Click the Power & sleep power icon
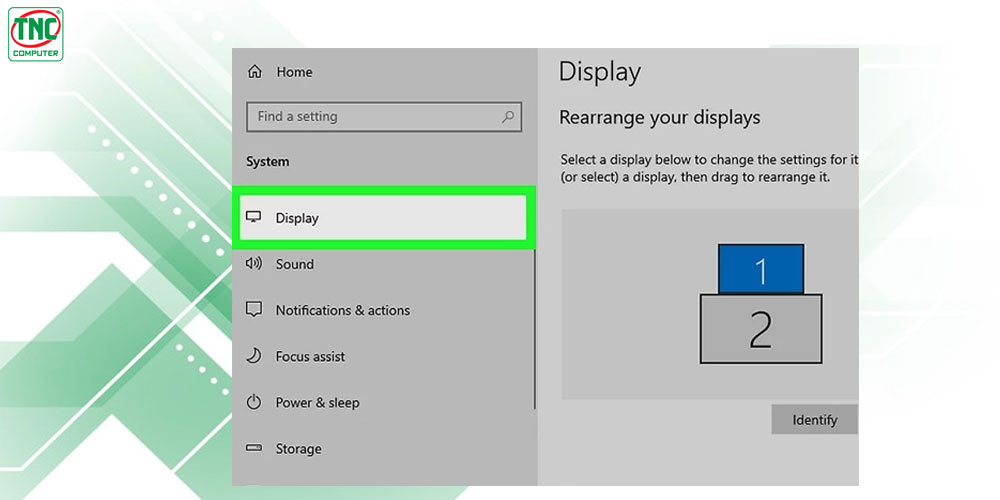Viewport: 1000px width, 500px height. tap(254, 402)
